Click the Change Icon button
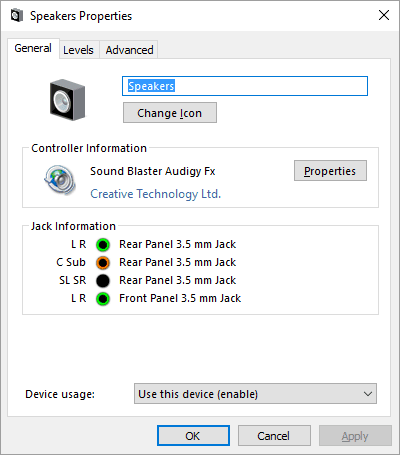This screenshot has height=455, width=400. click(170, 113)
